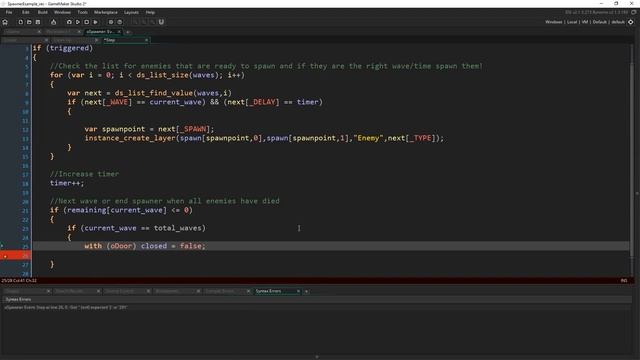Click the Windows target platform label
The image size is (640, 360).
(x=553, y=22)
